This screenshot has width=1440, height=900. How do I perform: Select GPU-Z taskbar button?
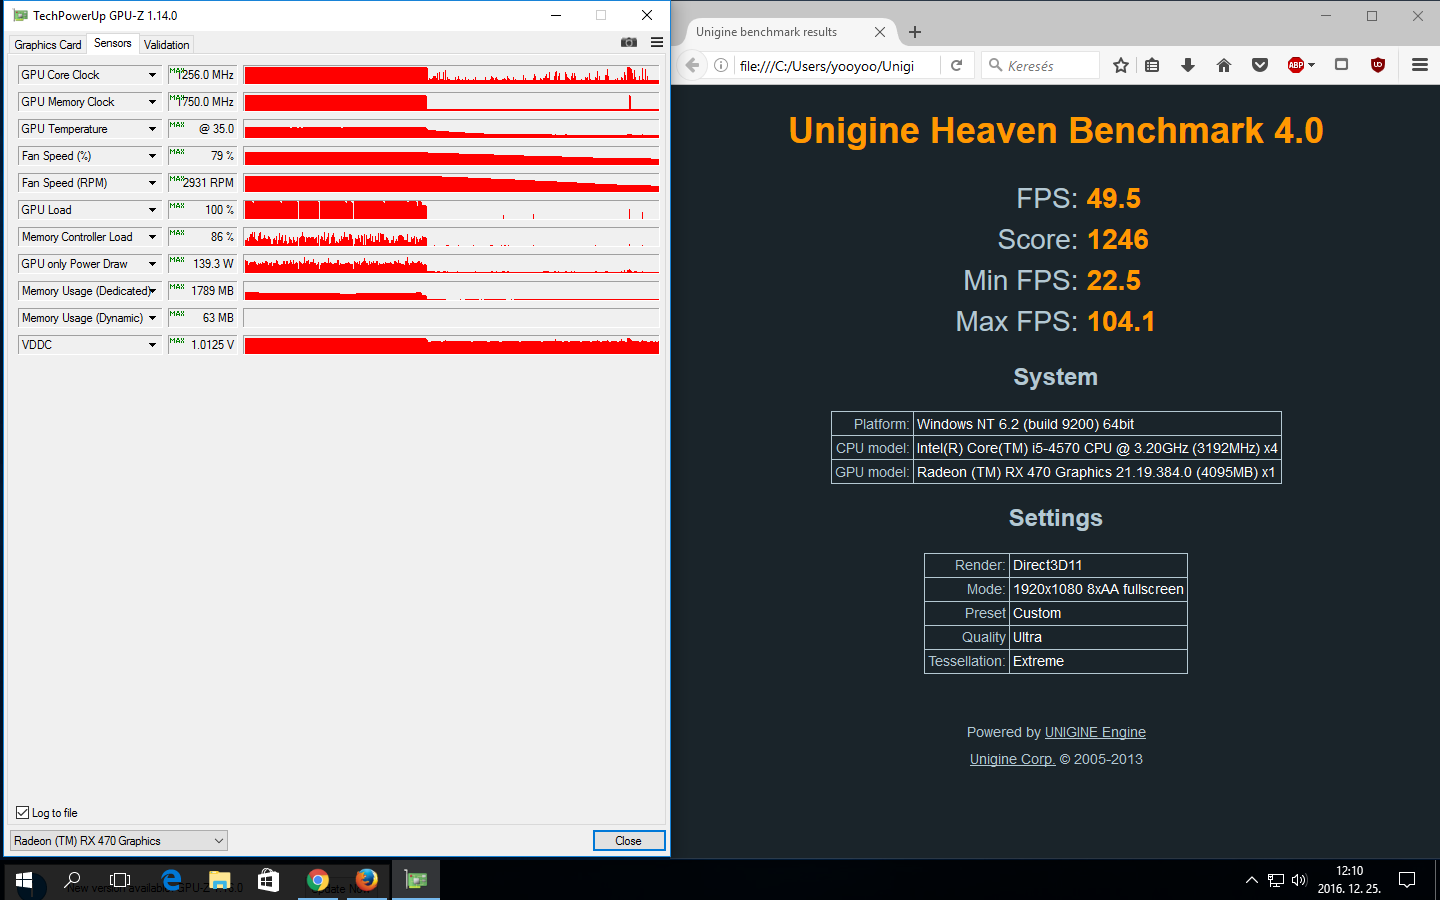(416, 880)
